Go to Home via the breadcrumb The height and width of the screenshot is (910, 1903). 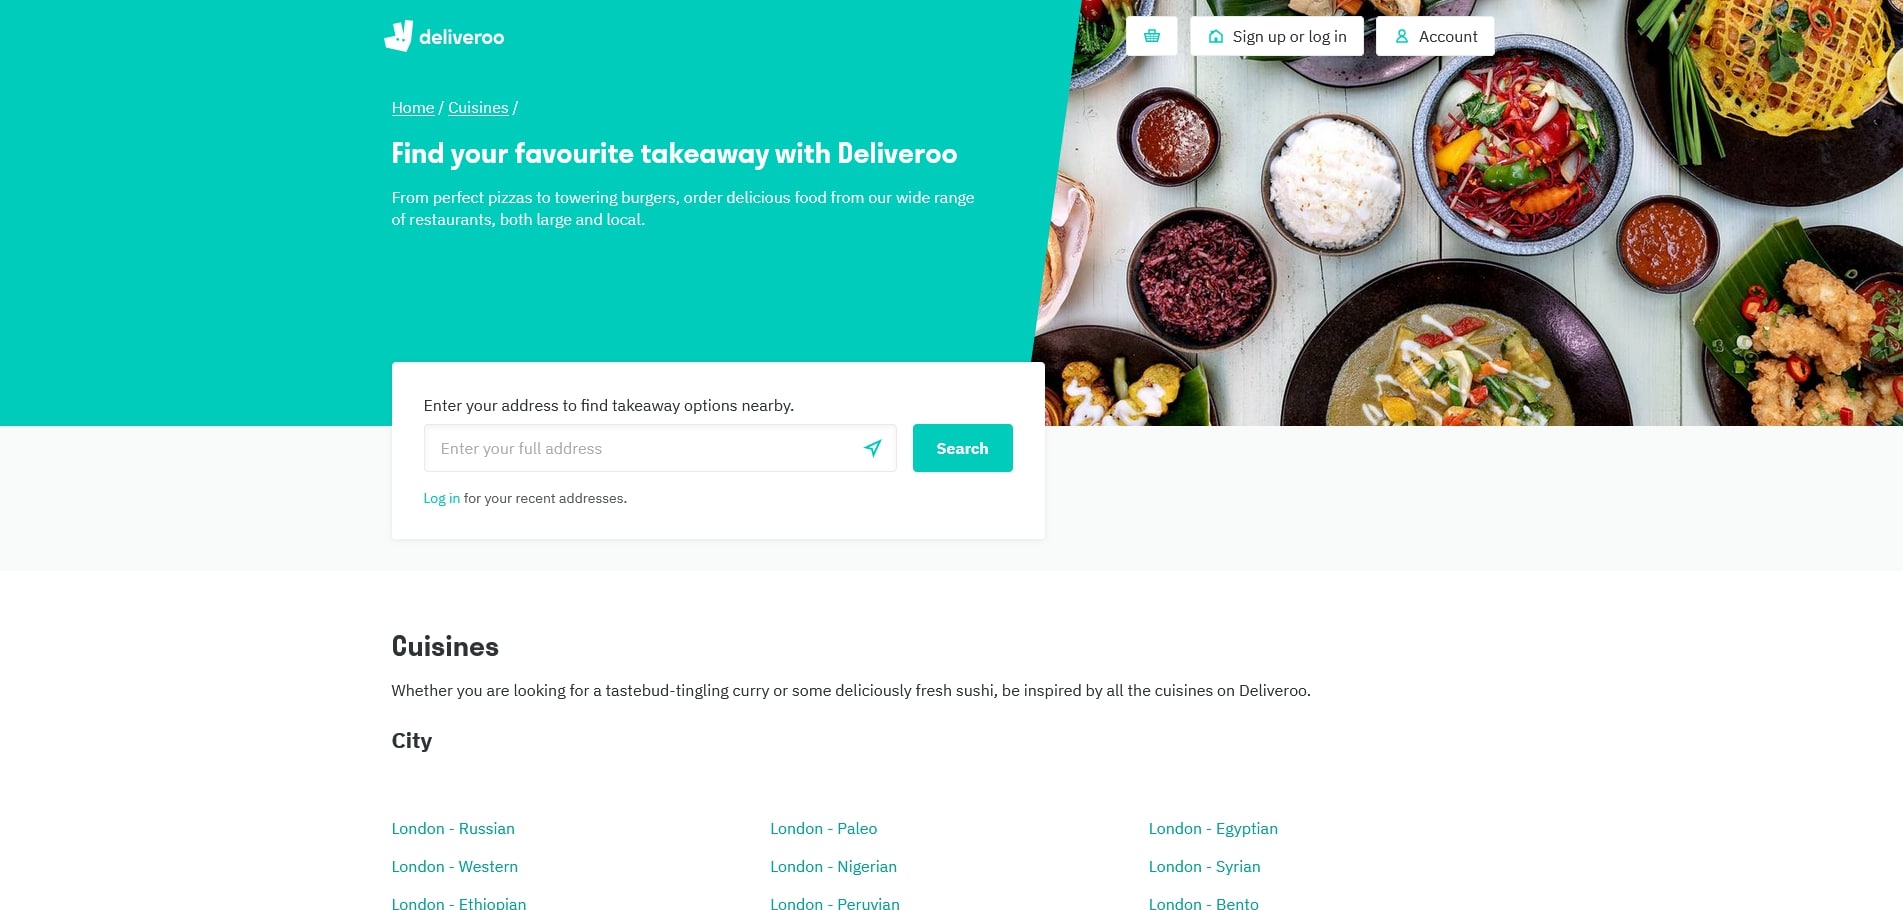tap(412, 107)
